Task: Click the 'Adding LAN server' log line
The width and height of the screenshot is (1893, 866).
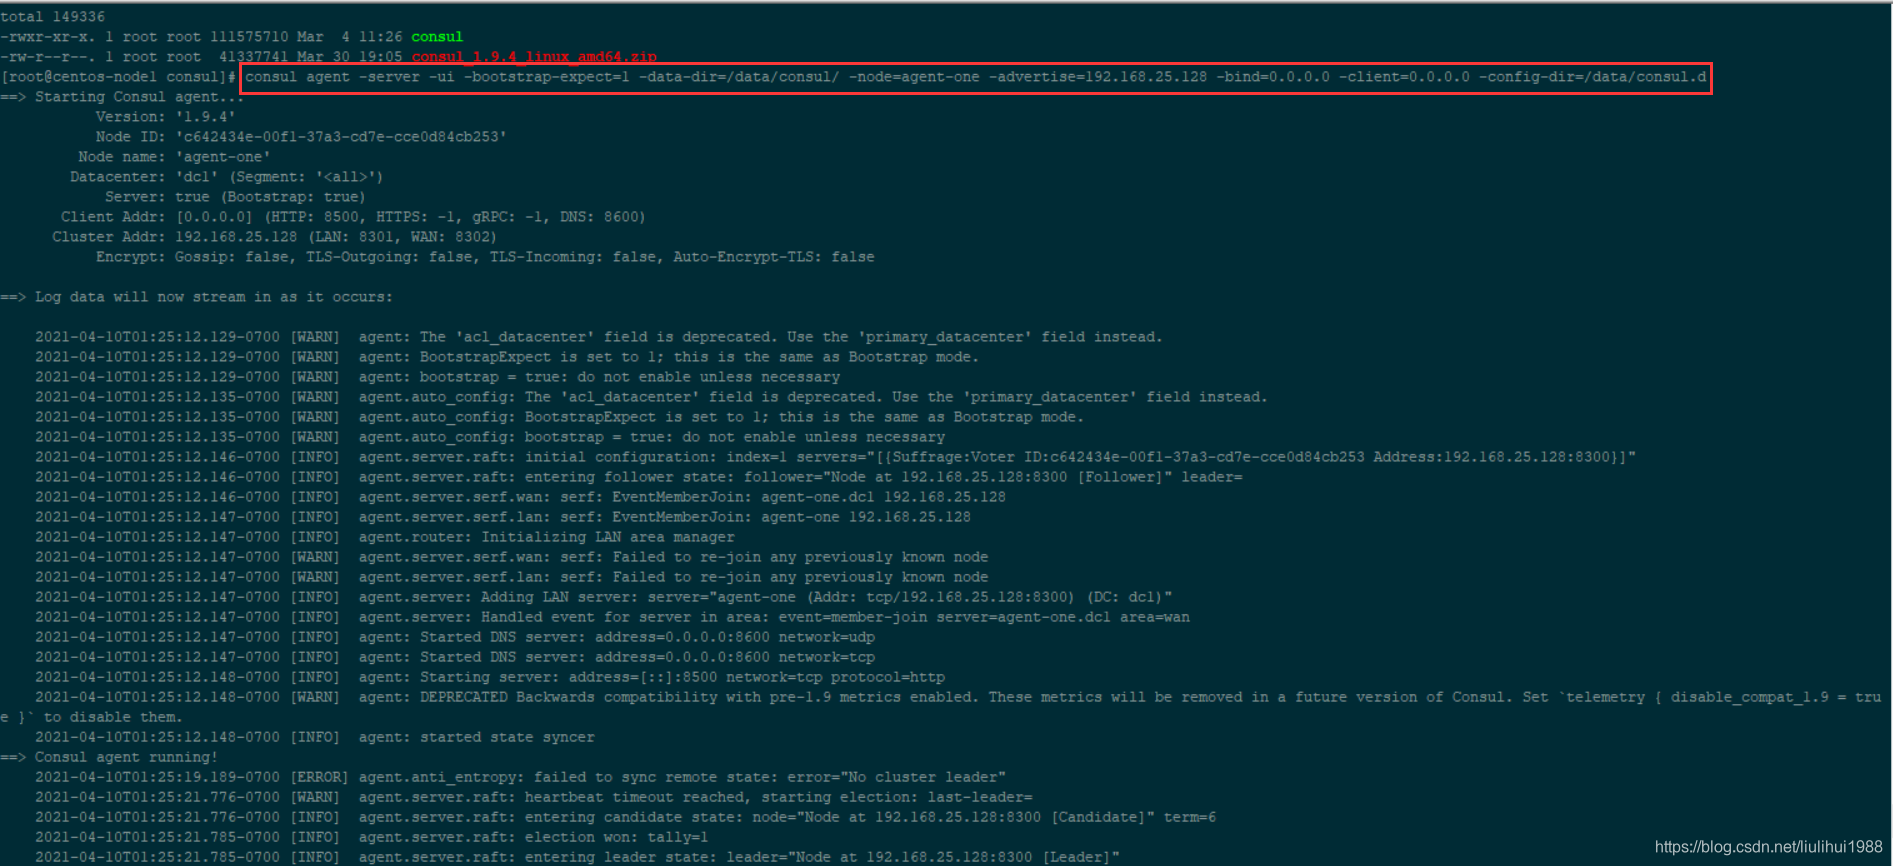Action: click(604, 597)
